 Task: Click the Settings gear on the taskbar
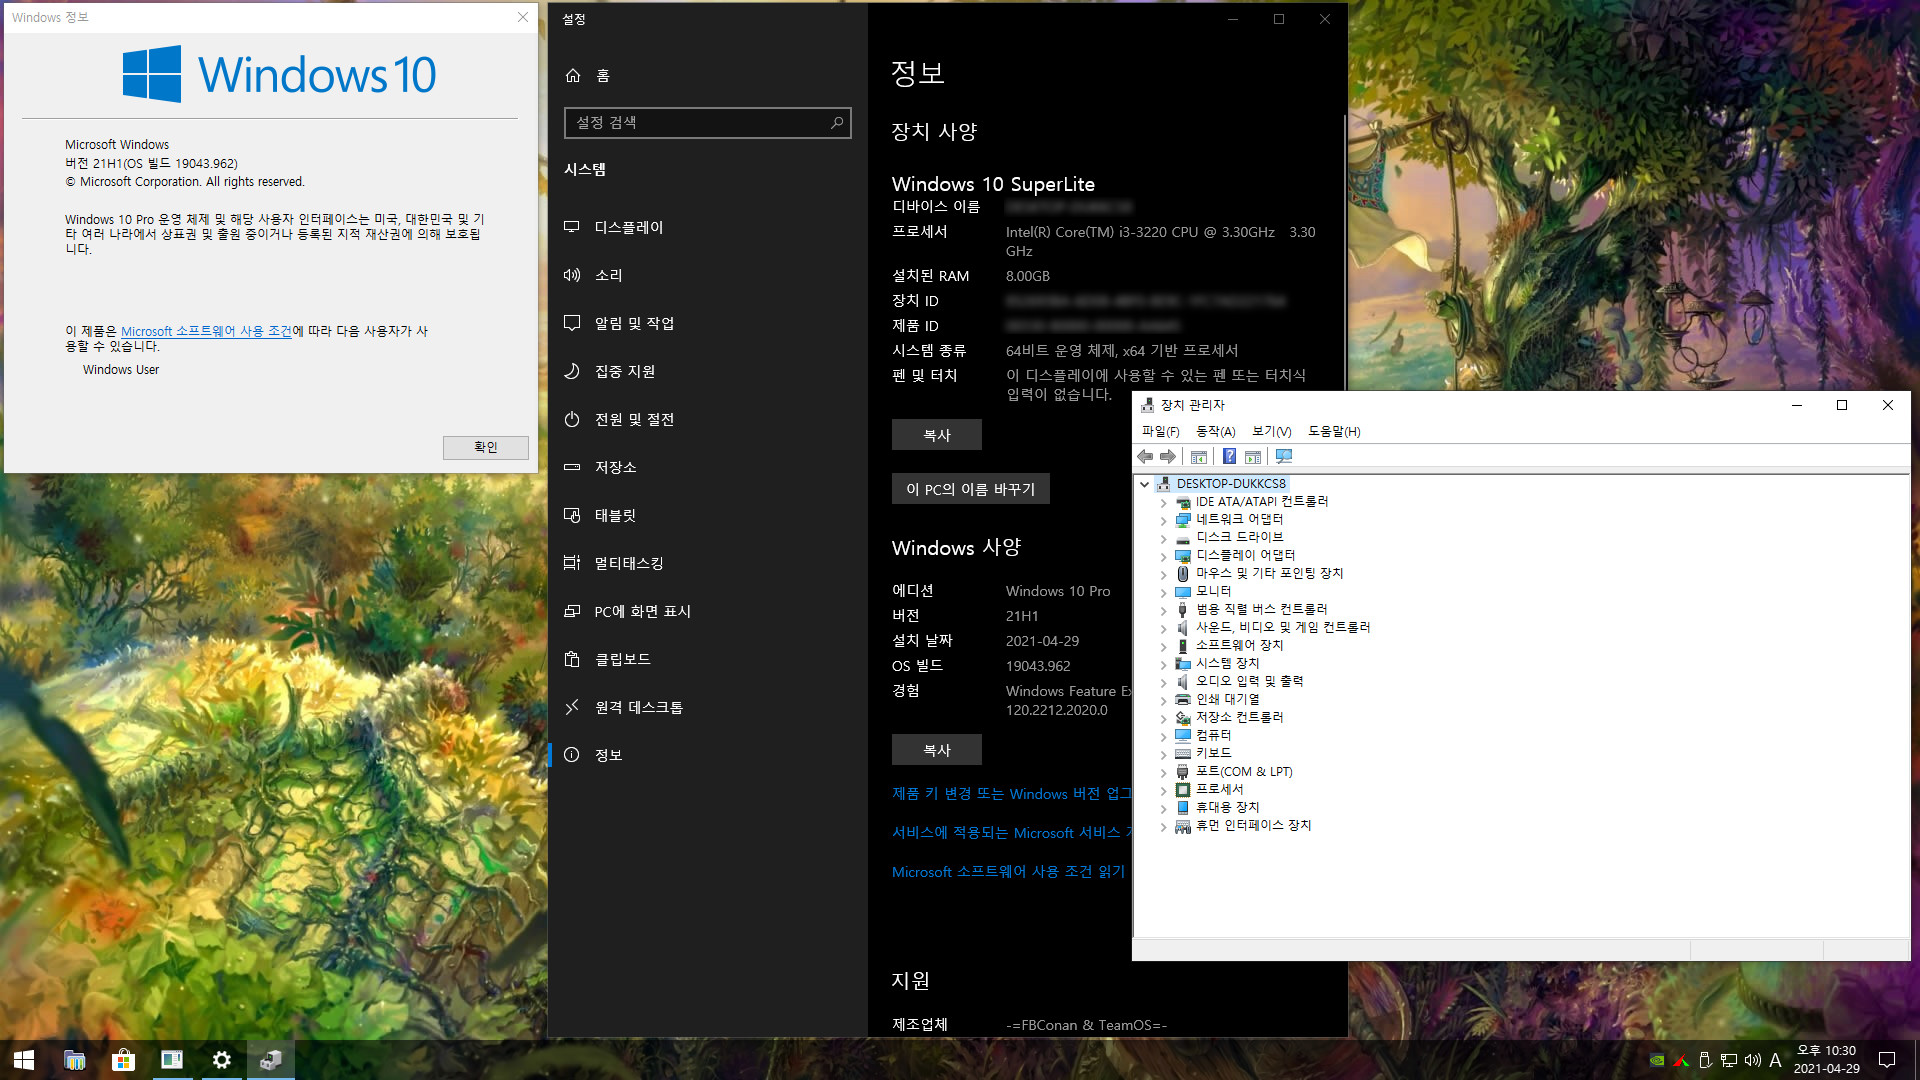(222, 1060)
